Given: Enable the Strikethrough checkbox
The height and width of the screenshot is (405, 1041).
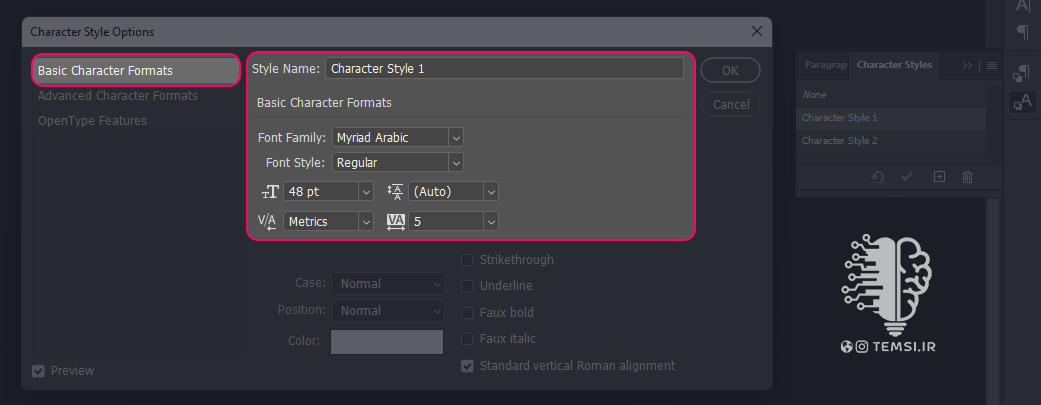Looking at the screenshot, I should [x=467, y=260].
